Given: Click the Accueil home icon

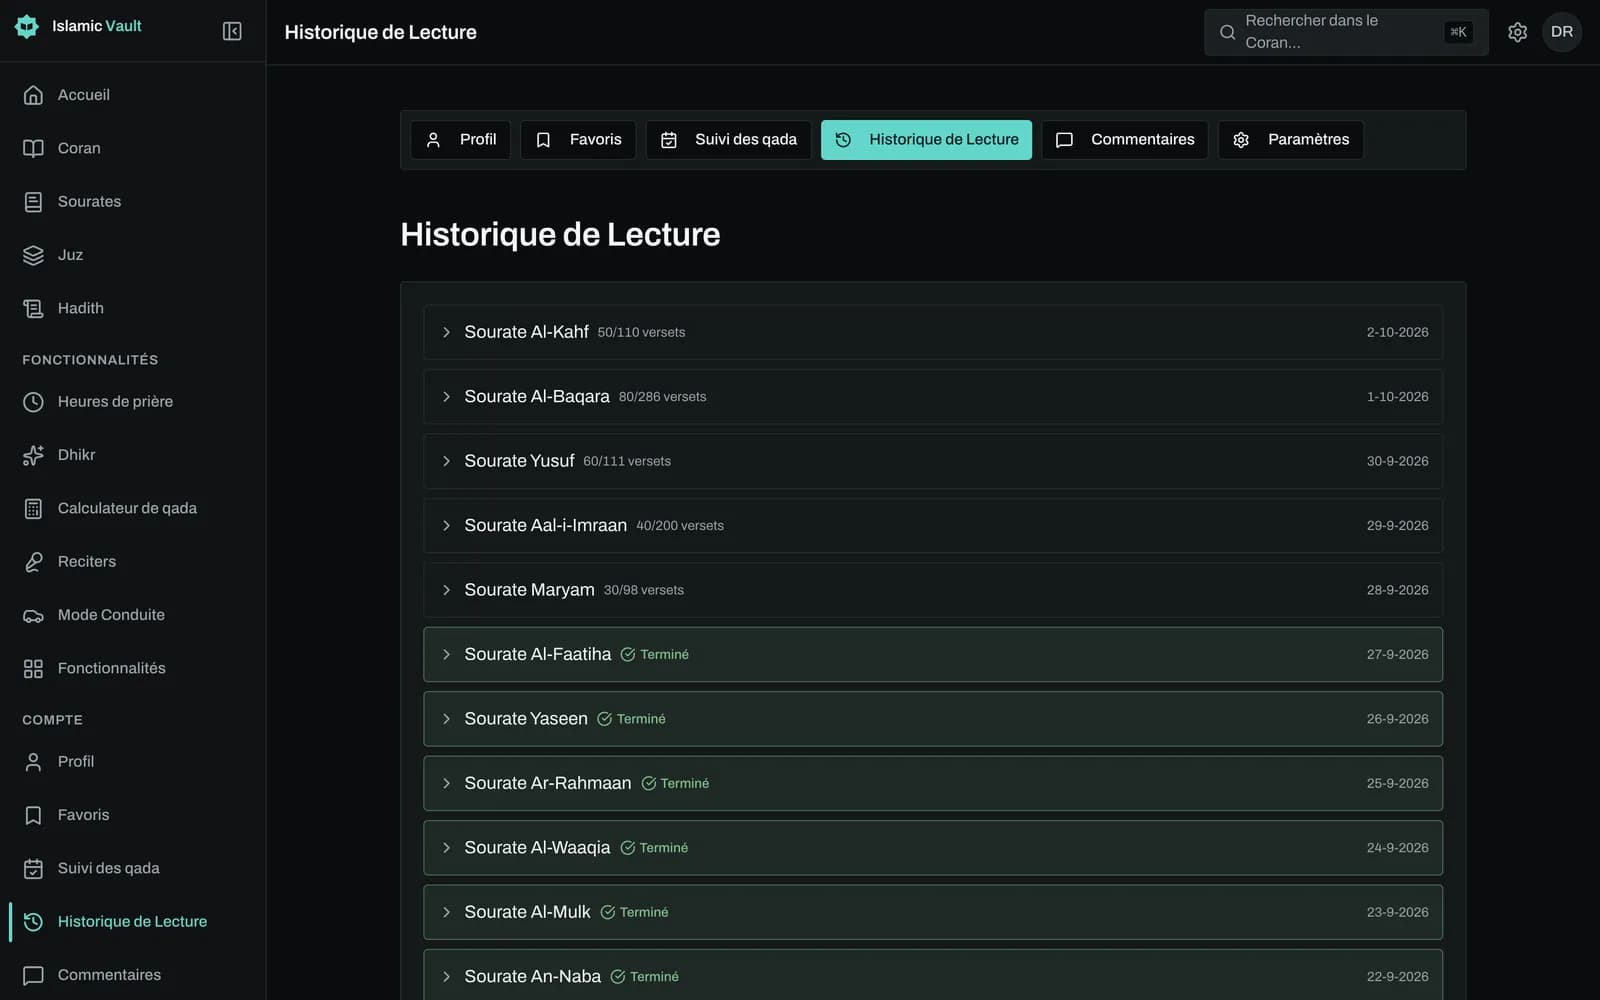Looking at the screenshot, I should point(33,95).
